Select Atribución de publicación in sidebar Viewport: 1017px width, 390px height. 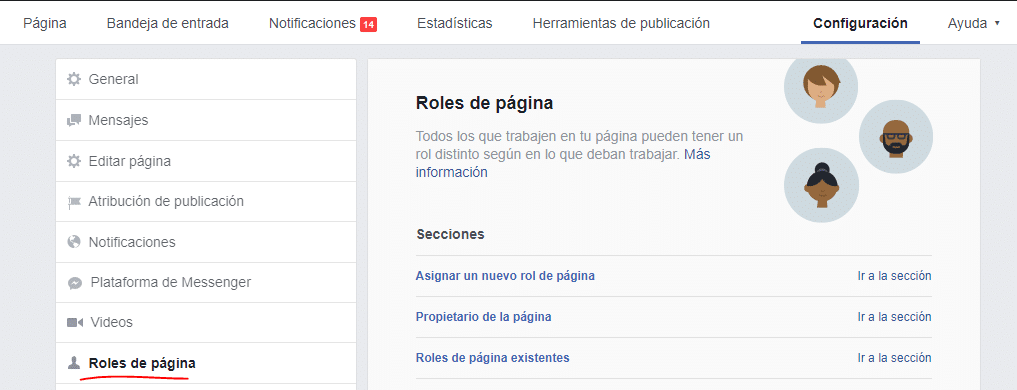tap(206, 202)
